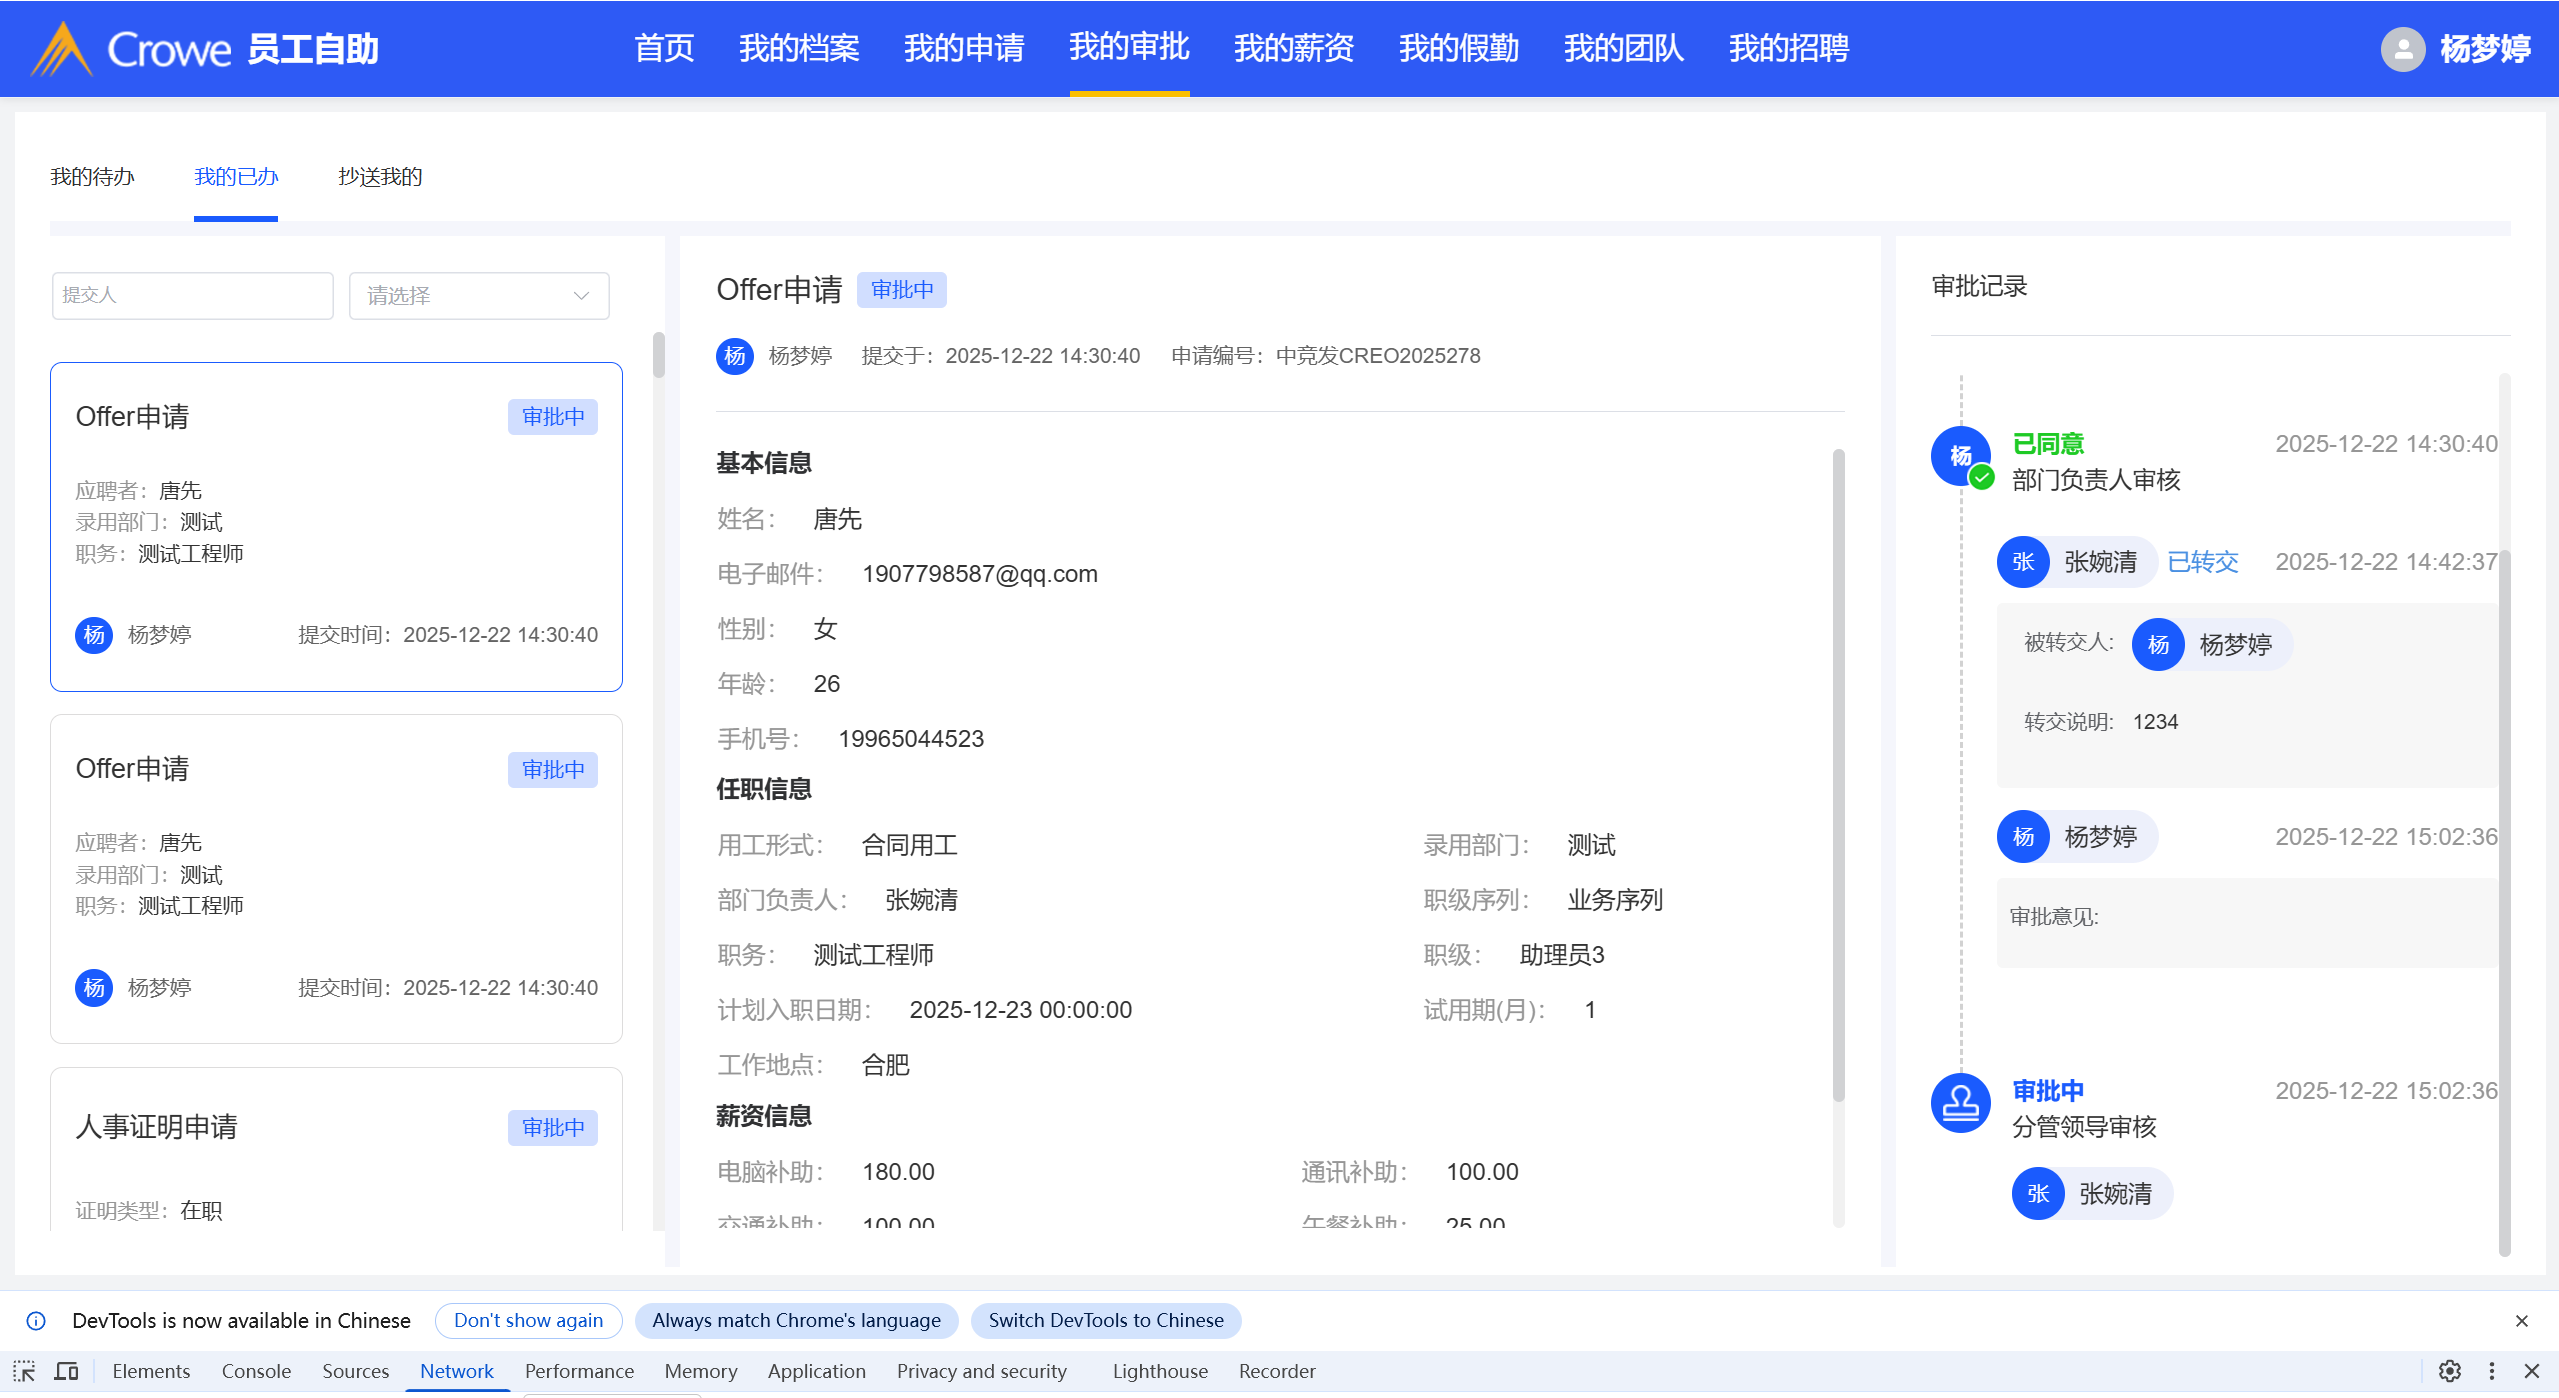
Task: Click the 张 avatar next to 已转交
Action: [2023, 562]
